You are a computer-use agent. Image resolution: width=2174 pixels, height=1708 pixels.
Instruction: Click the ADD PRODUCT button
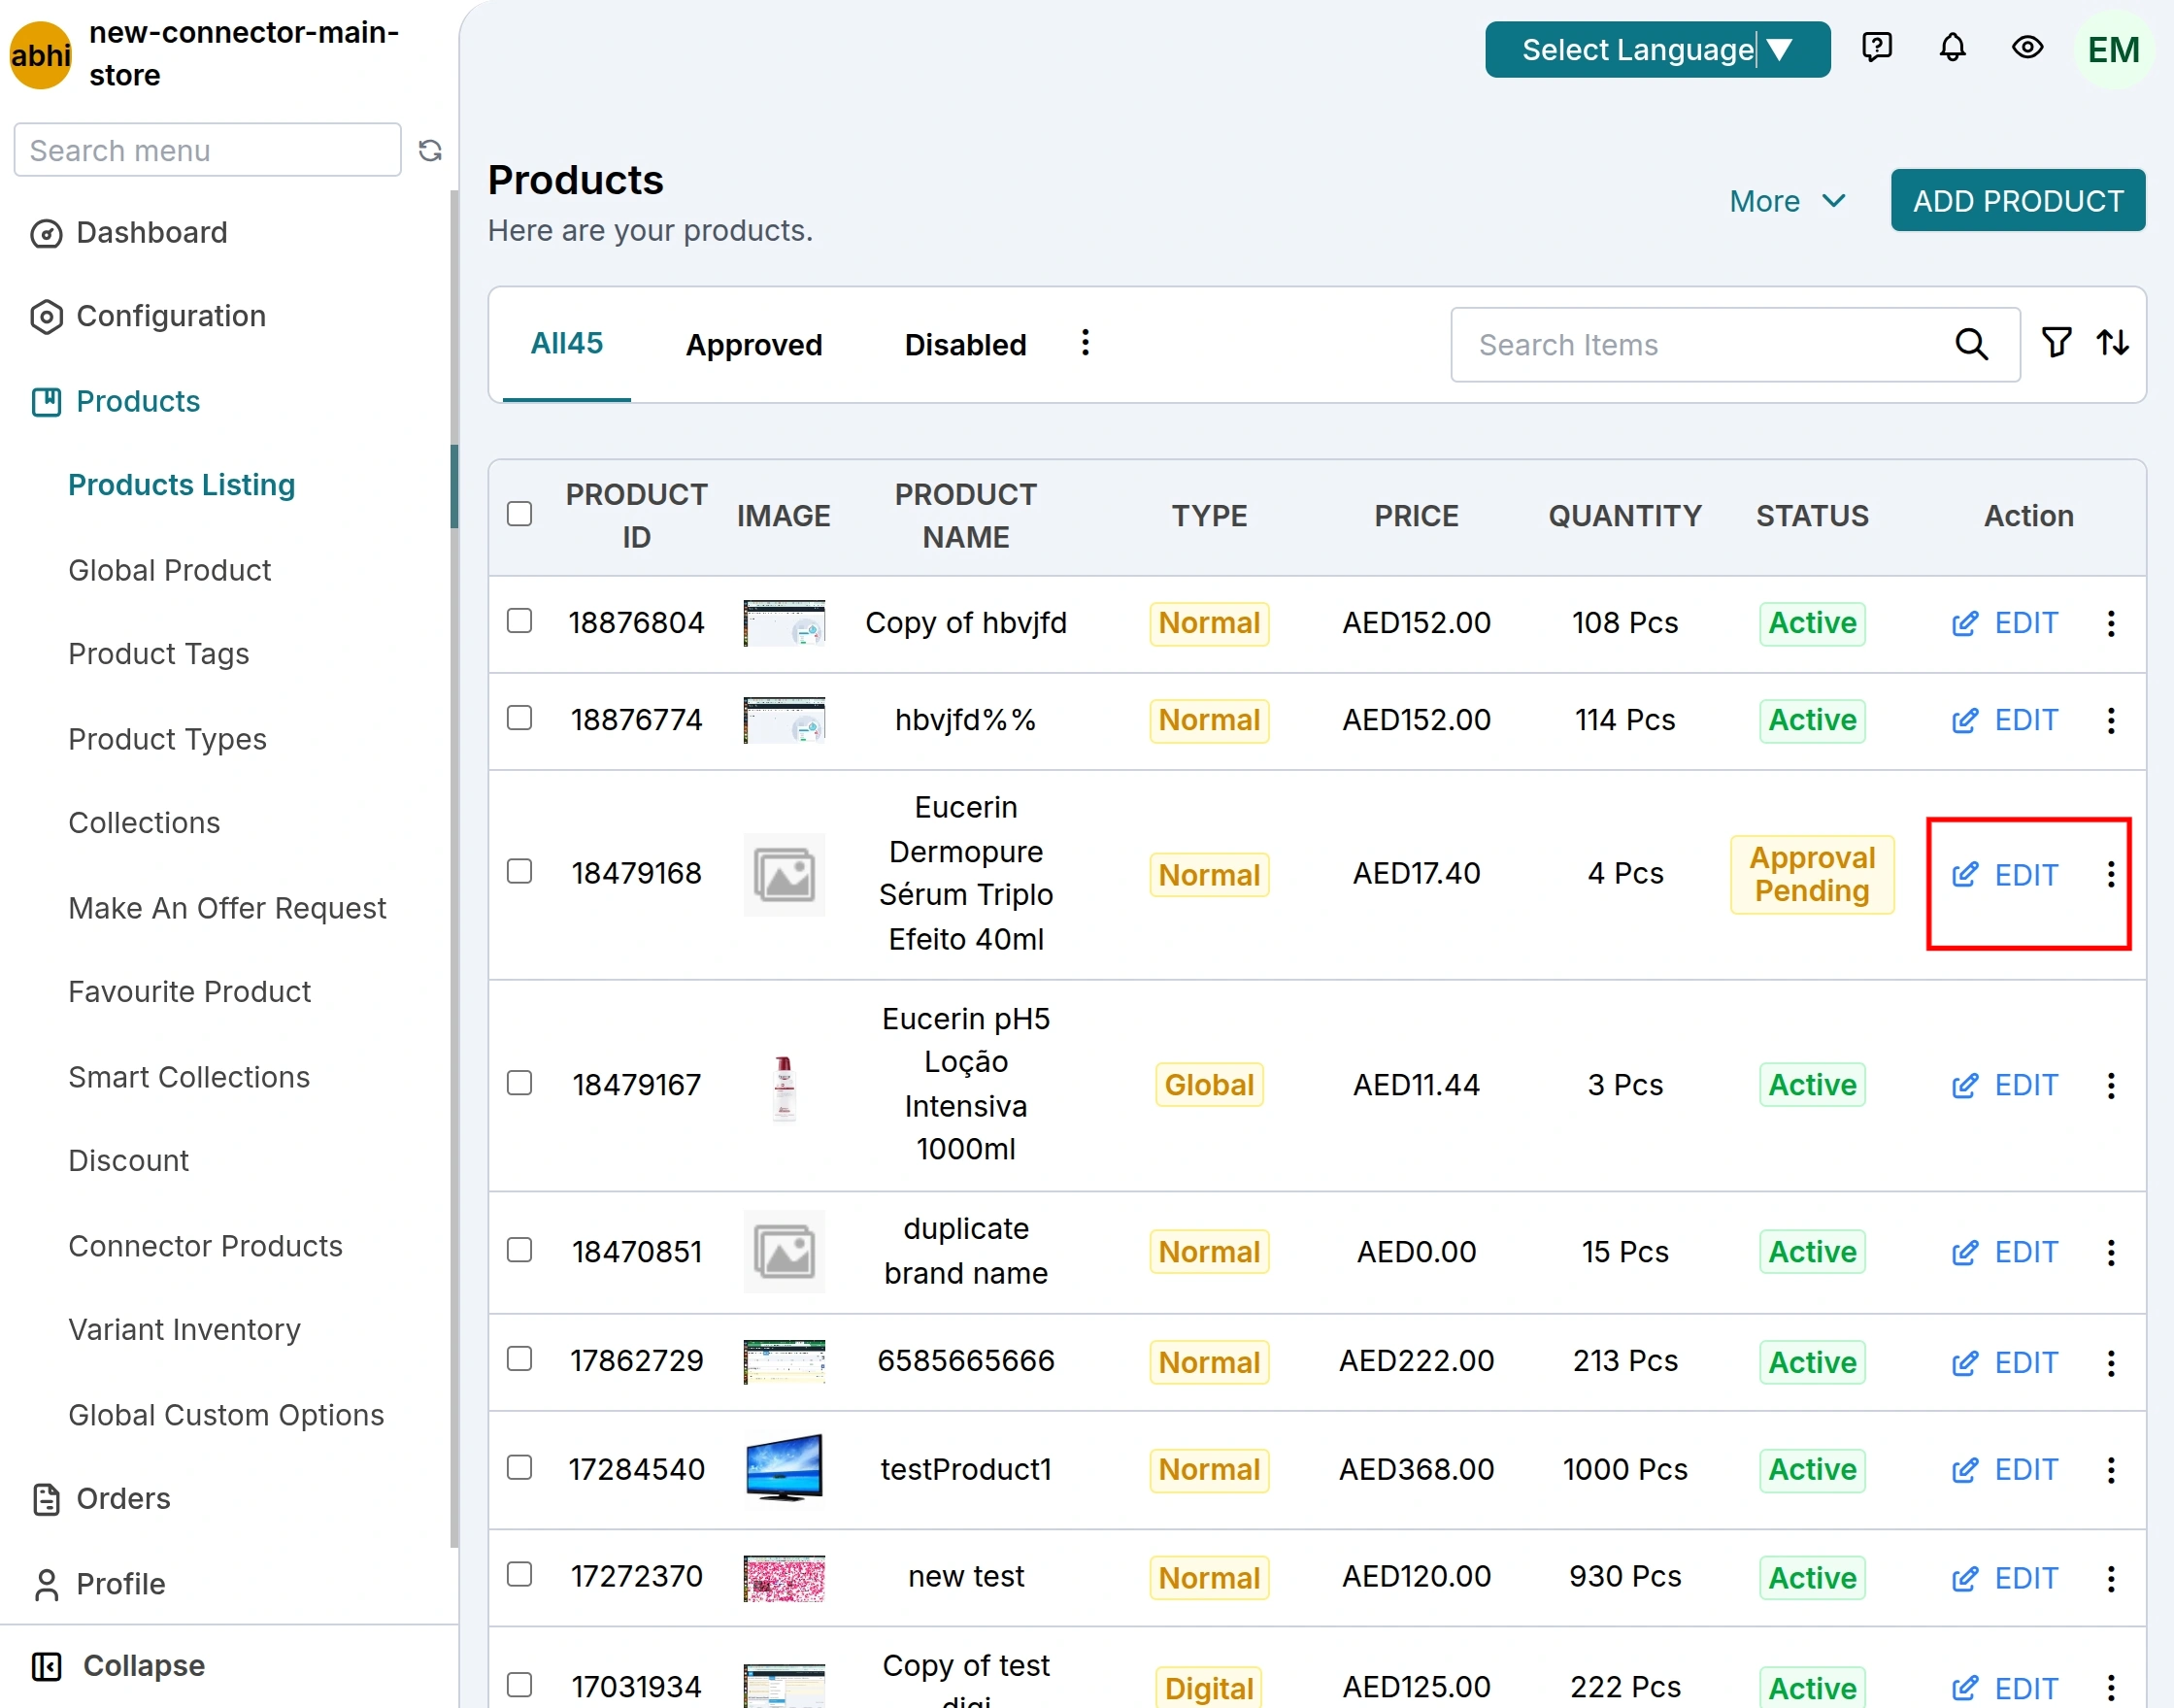(2017, 201)
